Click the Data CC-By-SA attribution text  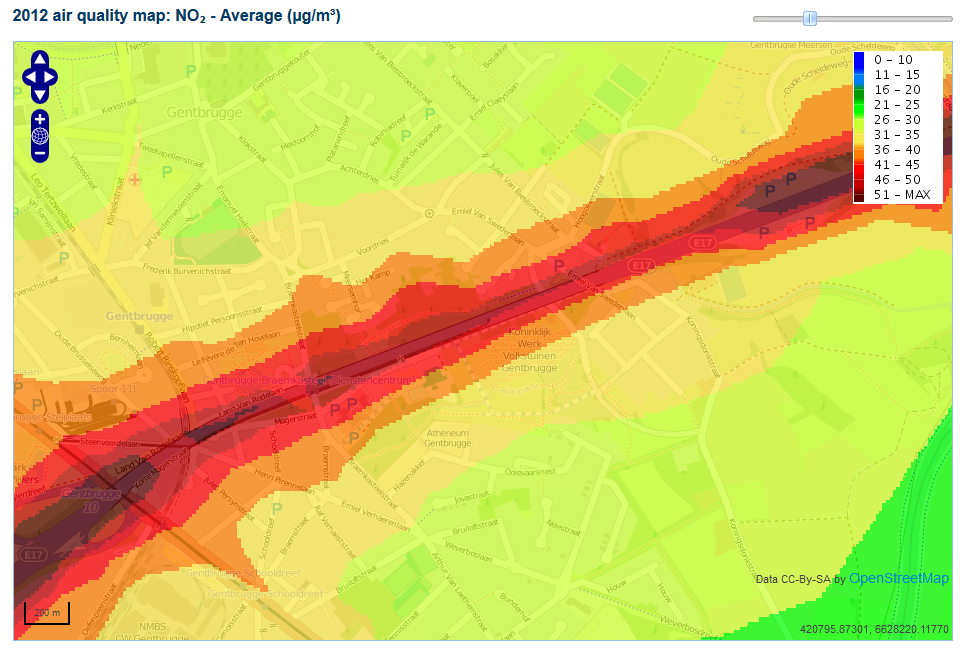point(794,579)
